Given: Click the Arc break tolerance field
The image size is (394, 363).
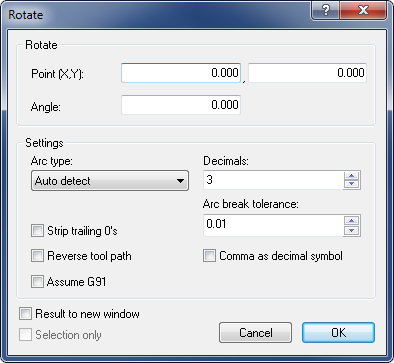Looking at the screenshot, I should click(x=273, y=225).
